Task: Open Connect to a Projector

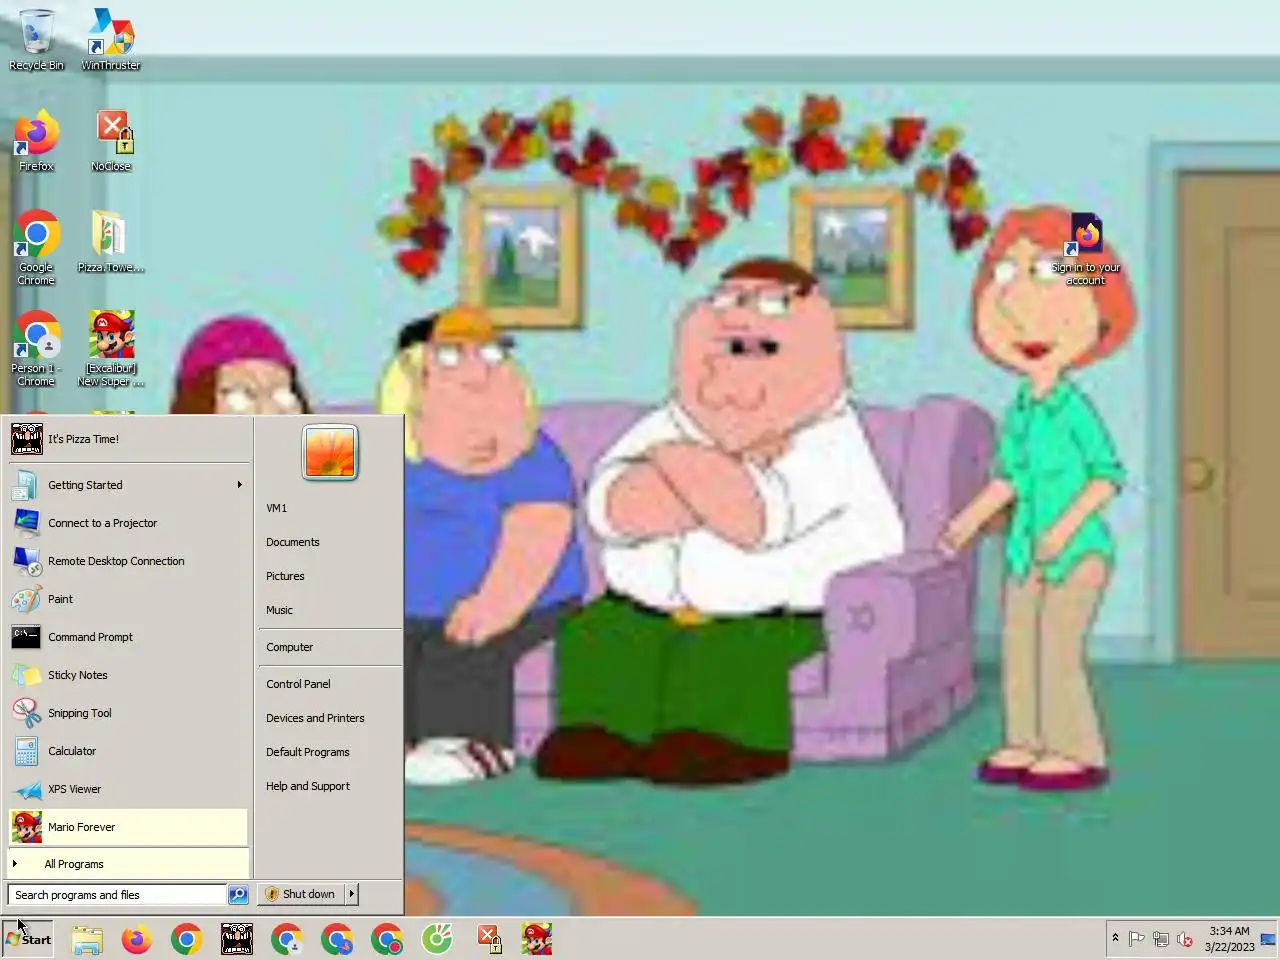Action: [129, 523]
